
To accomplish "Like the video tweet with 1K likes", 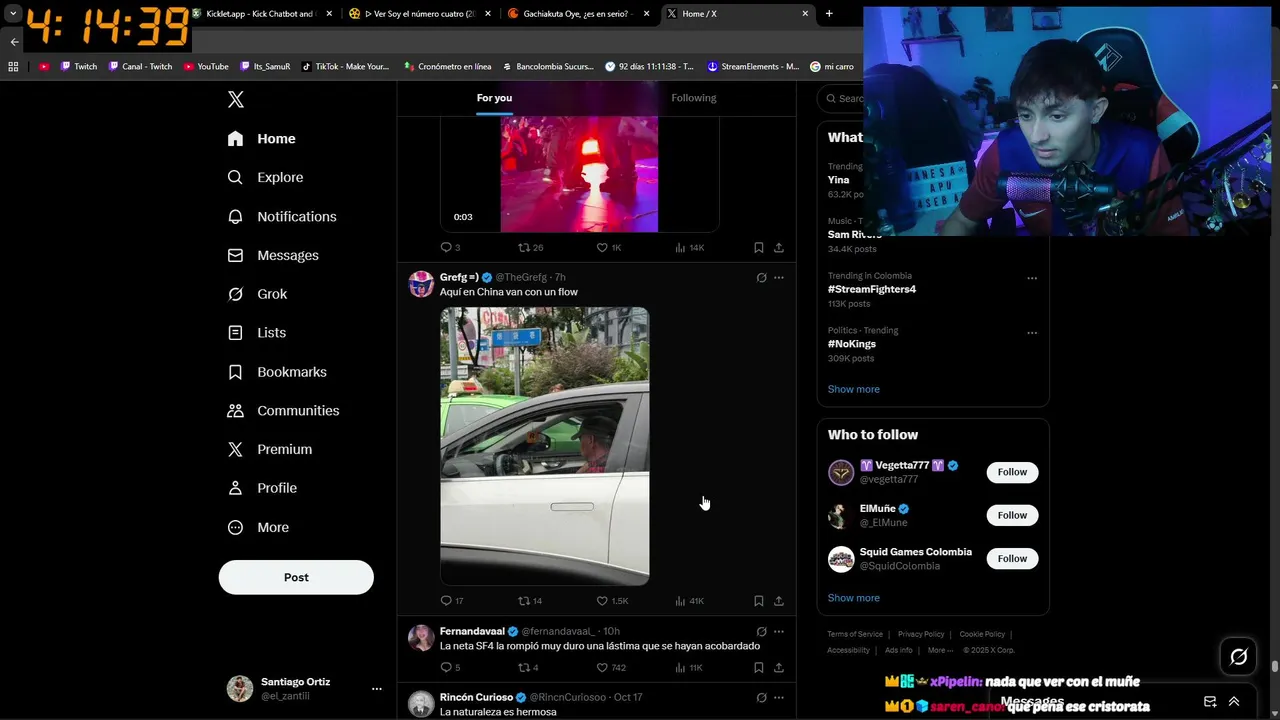I will pos(609,247).
